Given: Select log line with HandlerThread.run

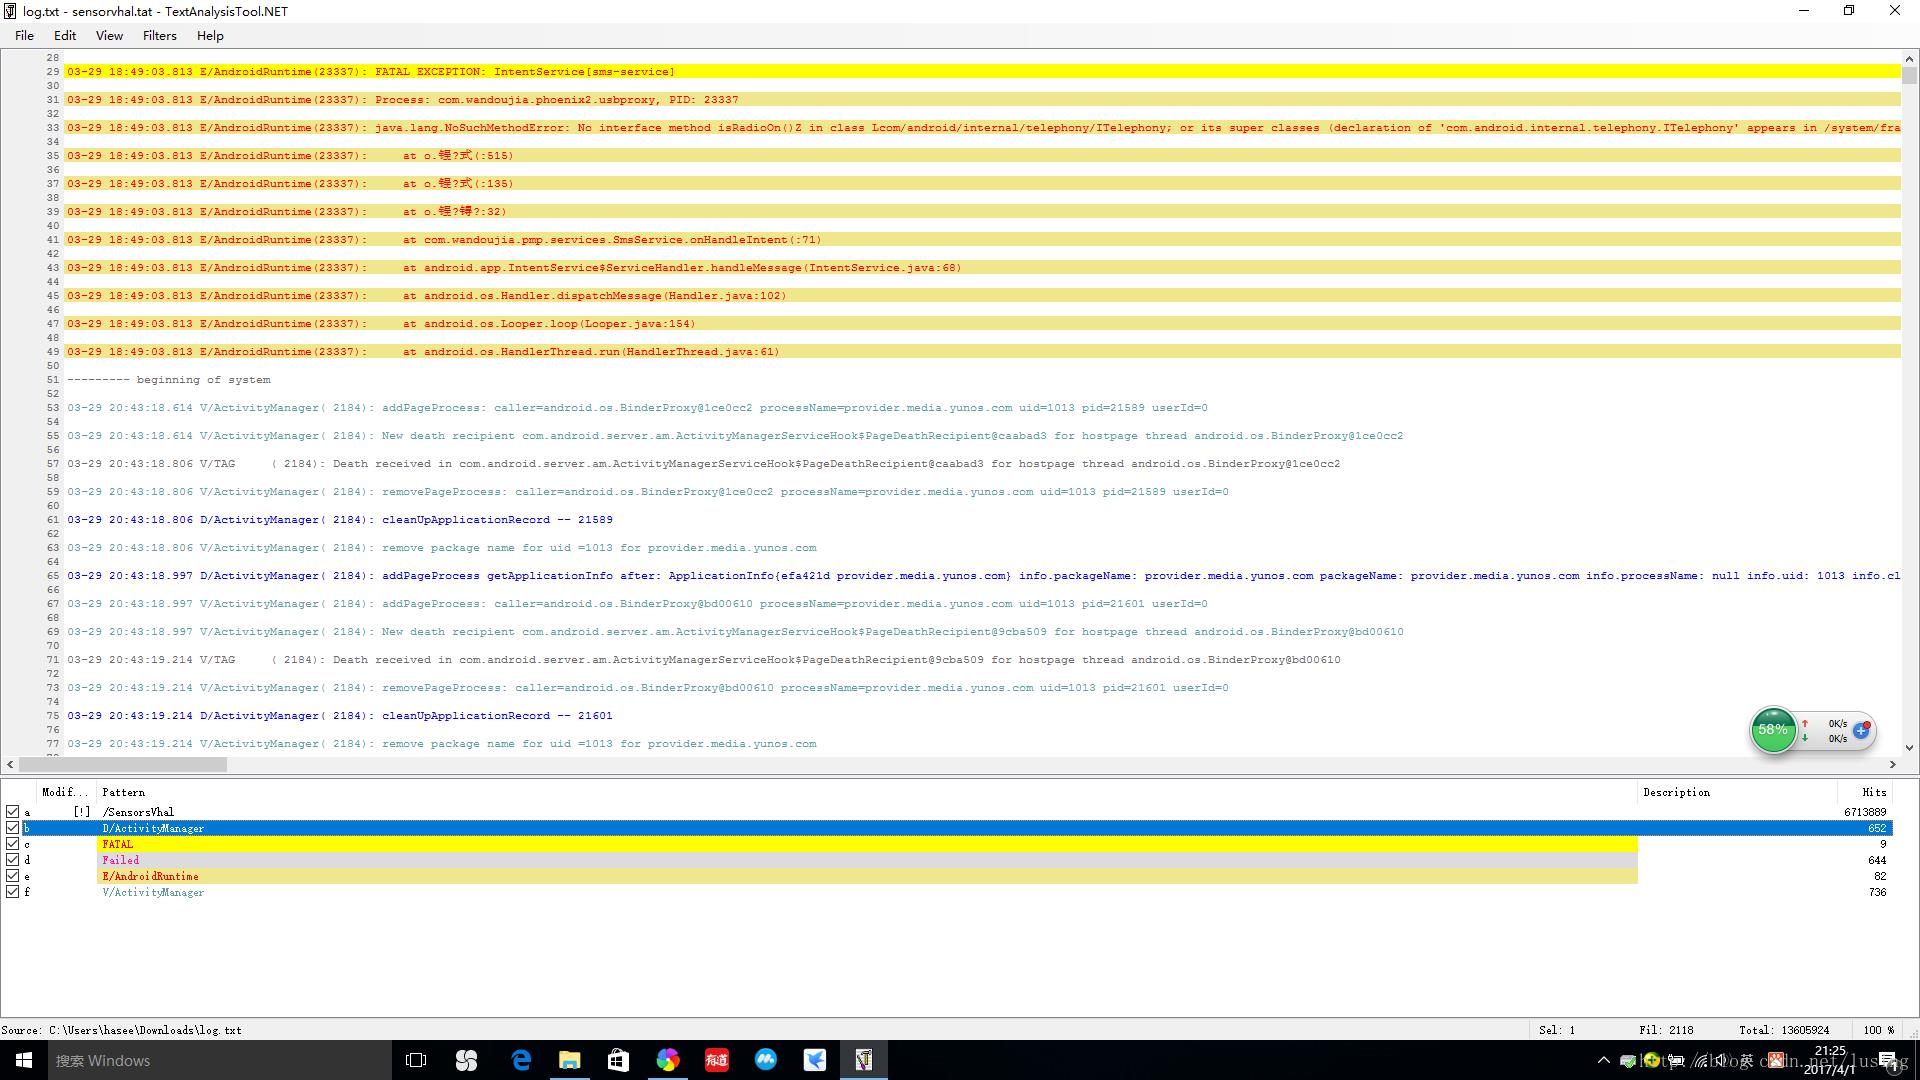Looking at the screenshot, I should coord(983,352).
